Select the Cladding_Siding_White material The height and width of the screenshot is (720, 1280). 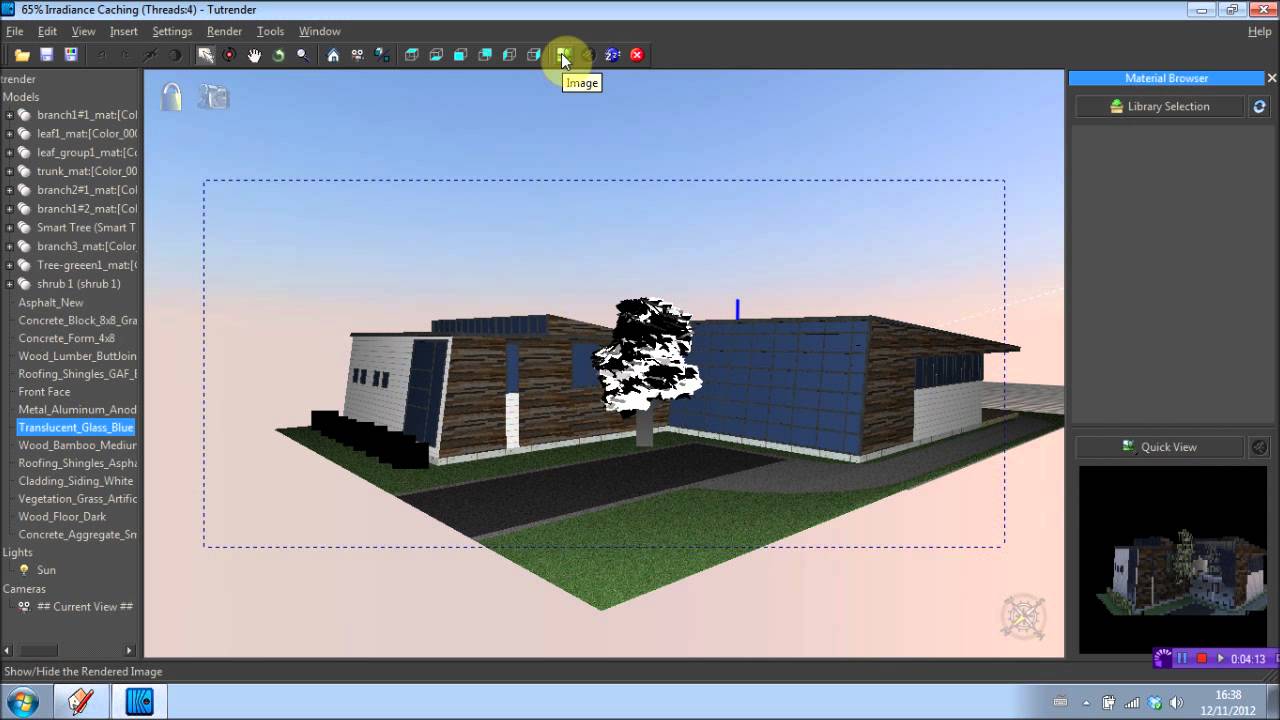[76, 481]
